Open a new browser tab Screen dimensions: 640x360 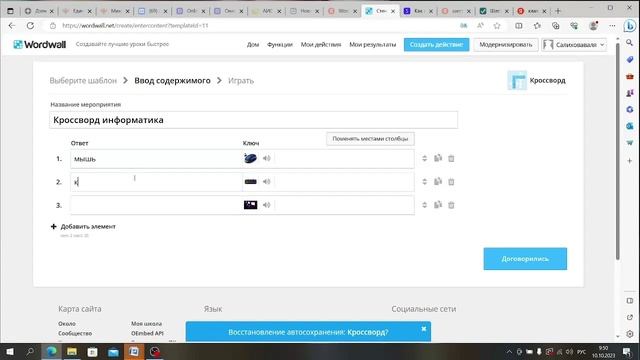pos(558,11)
